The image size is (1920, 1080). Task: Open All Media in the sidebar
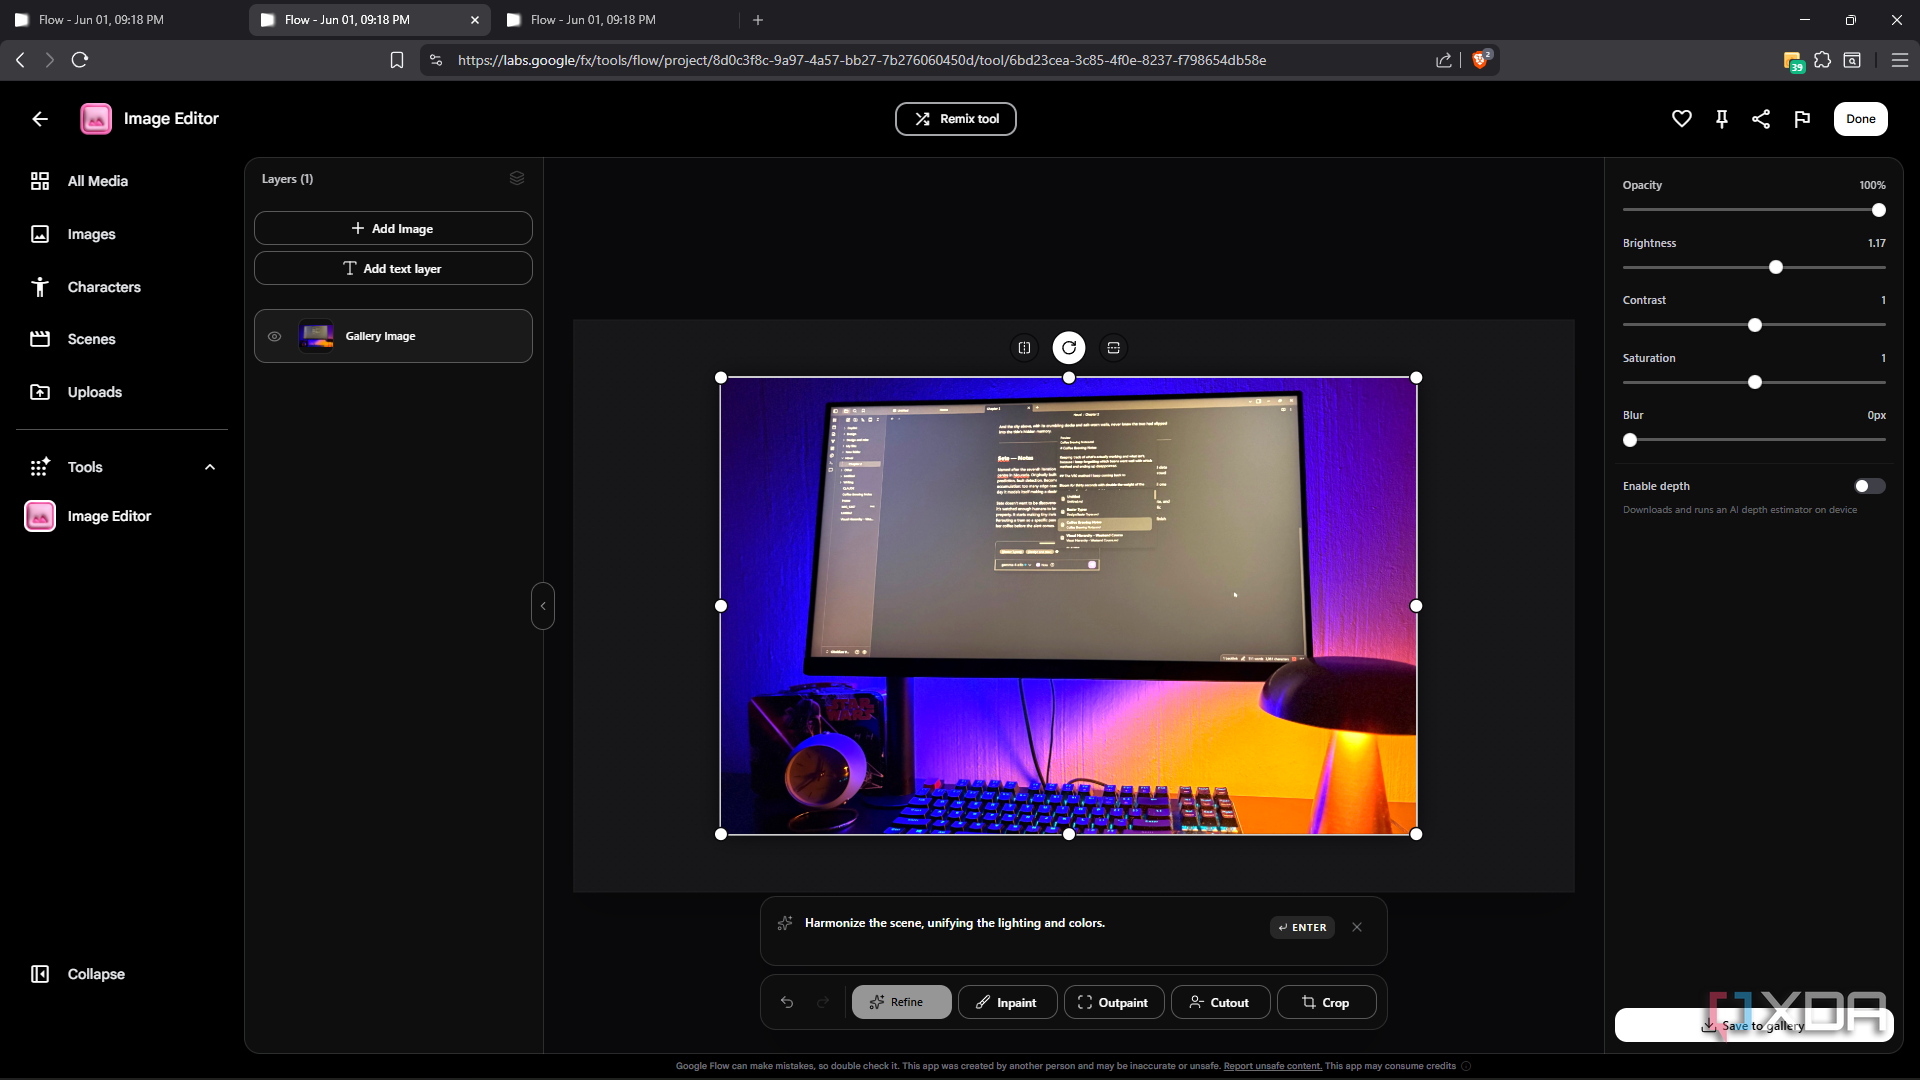[79, 181]
